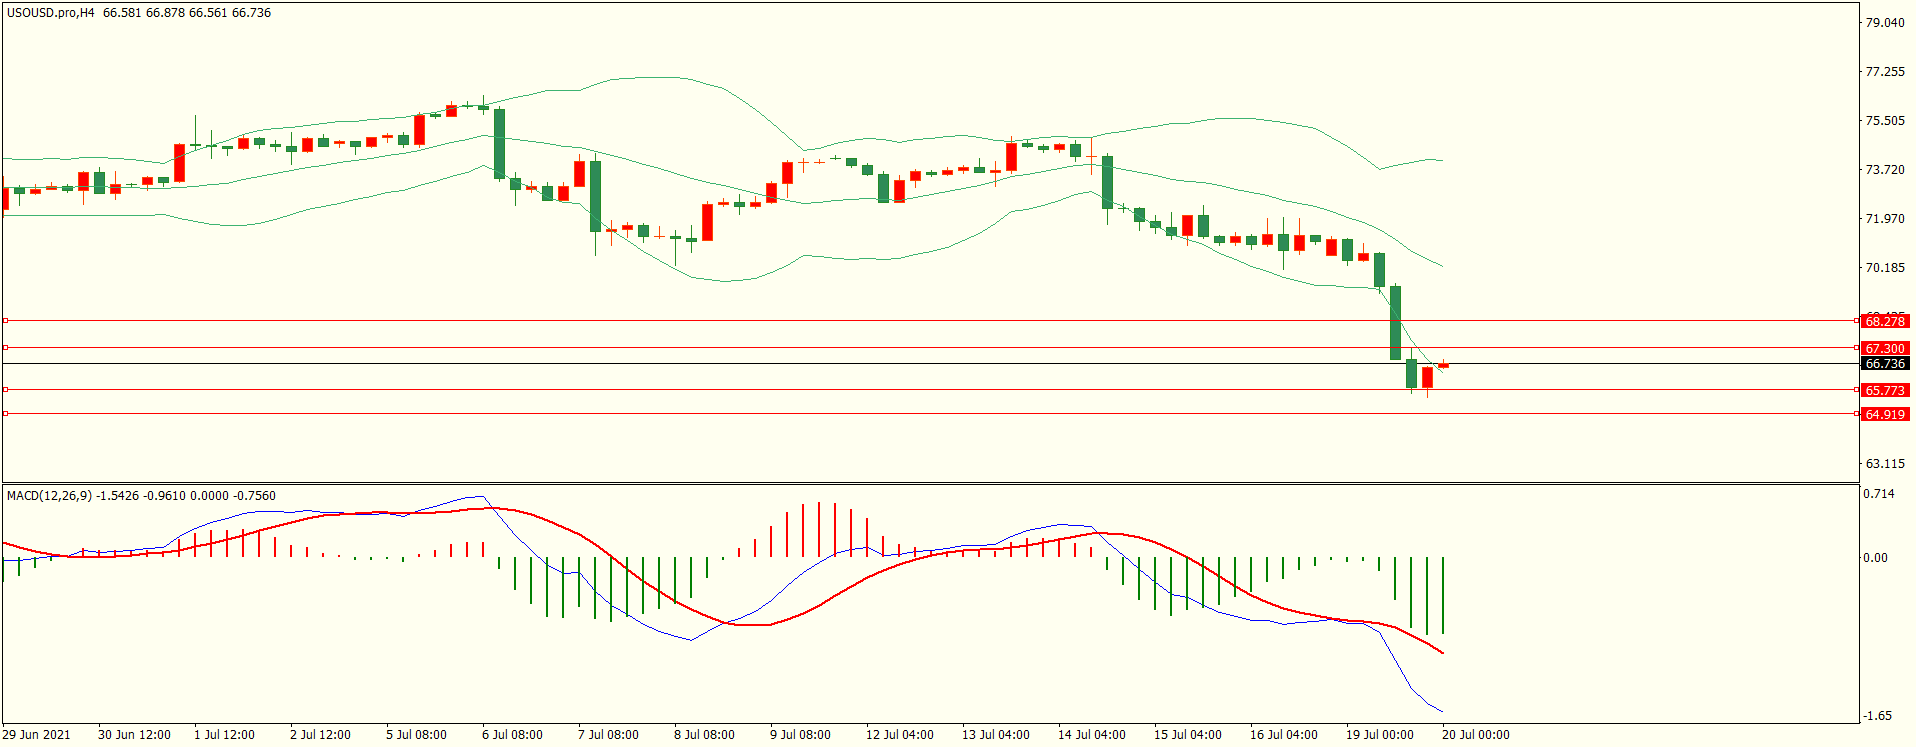This screenshot has width=1916, height=747.
Task: Select the red 68.278 horizontal line price label
Action: point(1885,321)
